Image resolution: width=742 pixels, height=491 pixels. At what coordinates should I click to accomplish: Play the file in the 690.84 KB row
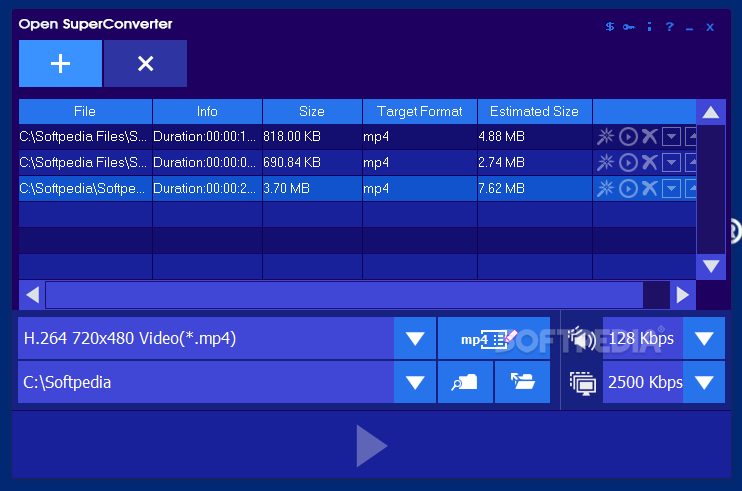tap(628, 163)
